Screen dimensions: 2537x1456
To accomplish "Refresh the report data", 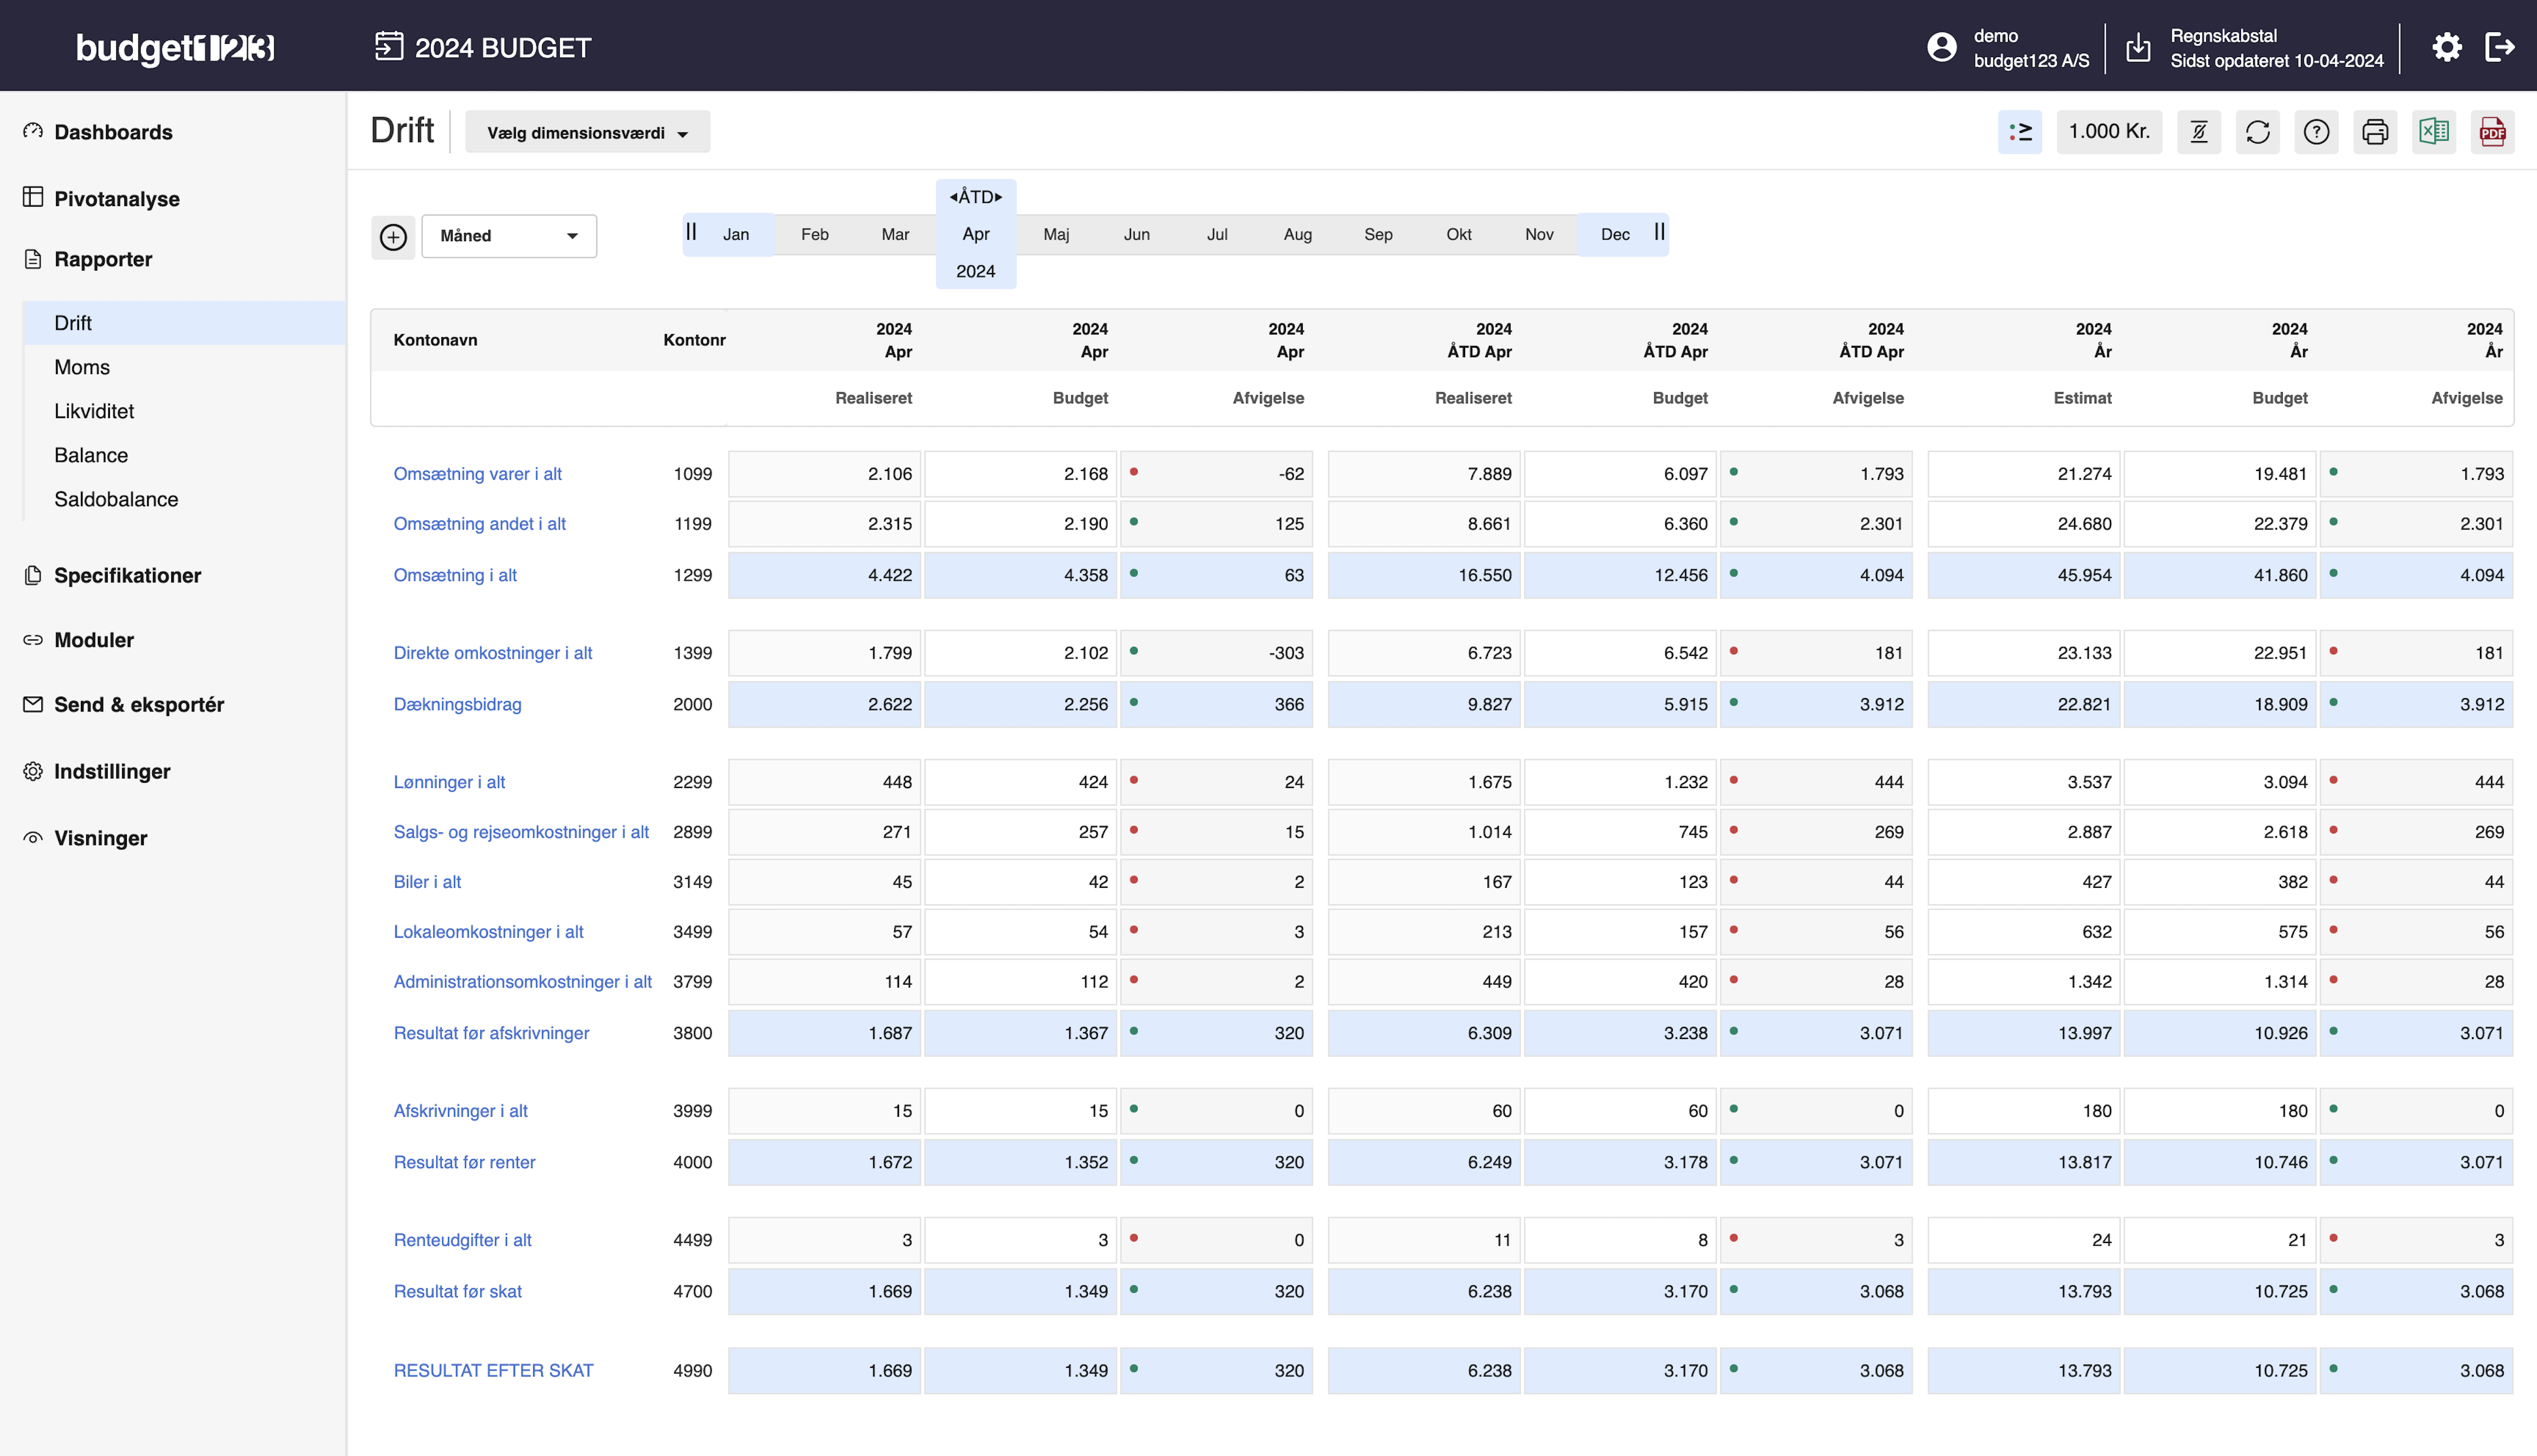I will pyautogui.click(x=2258, y=131).
